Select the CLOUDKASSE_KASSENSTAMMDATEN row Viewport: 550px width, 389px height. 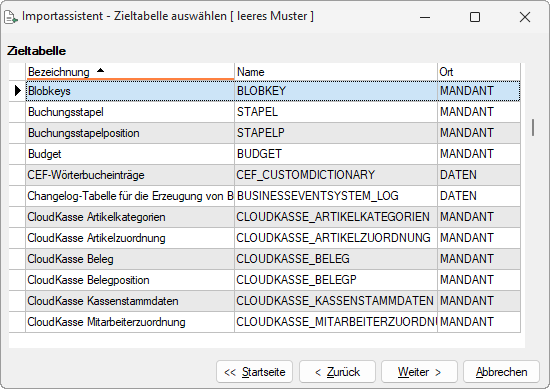[273, 301]
